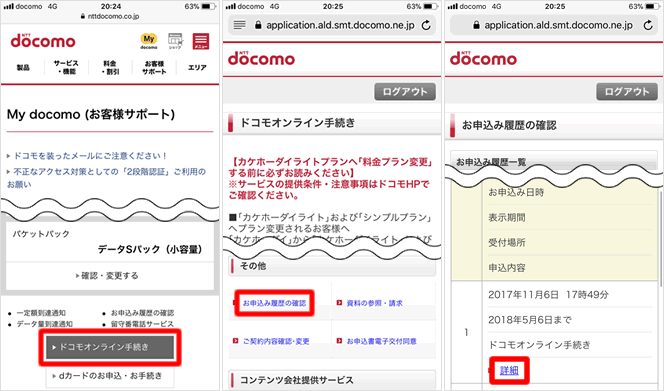Click the red カケホーダイライトプラン notice text
The image size is (664, 391).
click(330, 178)
